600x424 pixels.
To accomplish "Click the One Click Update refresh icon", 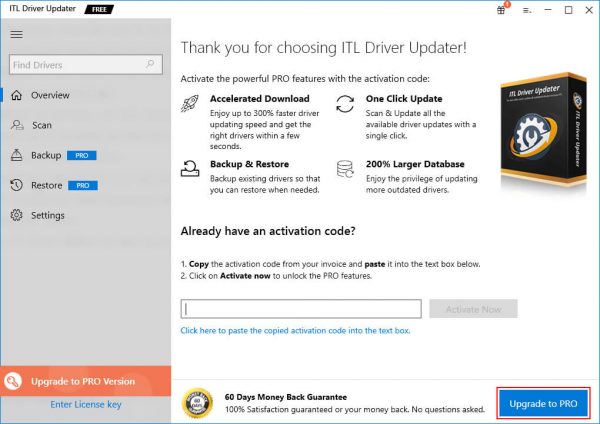I will (x=345, y=104).
